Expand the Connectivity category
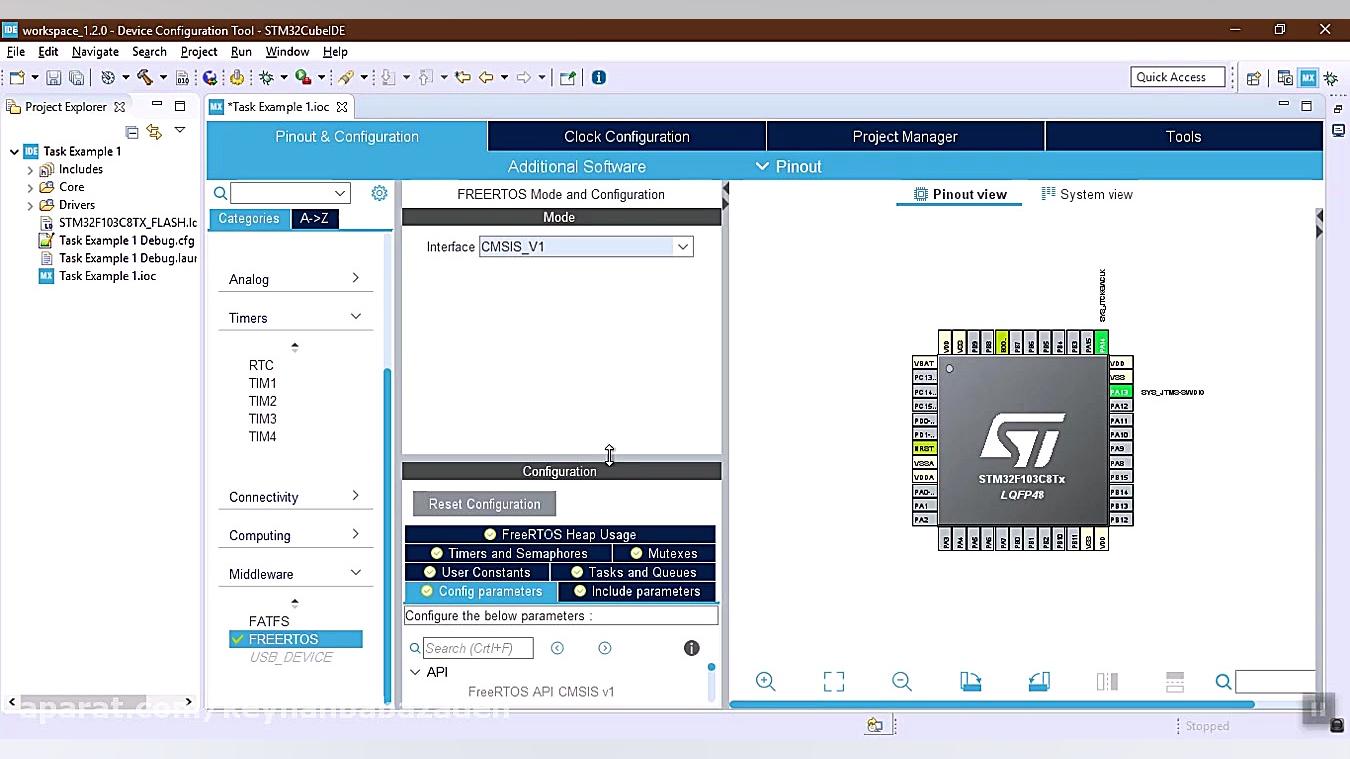Image resolution: width=1350 pixels, height=759 pixels. tap(295, 496)
